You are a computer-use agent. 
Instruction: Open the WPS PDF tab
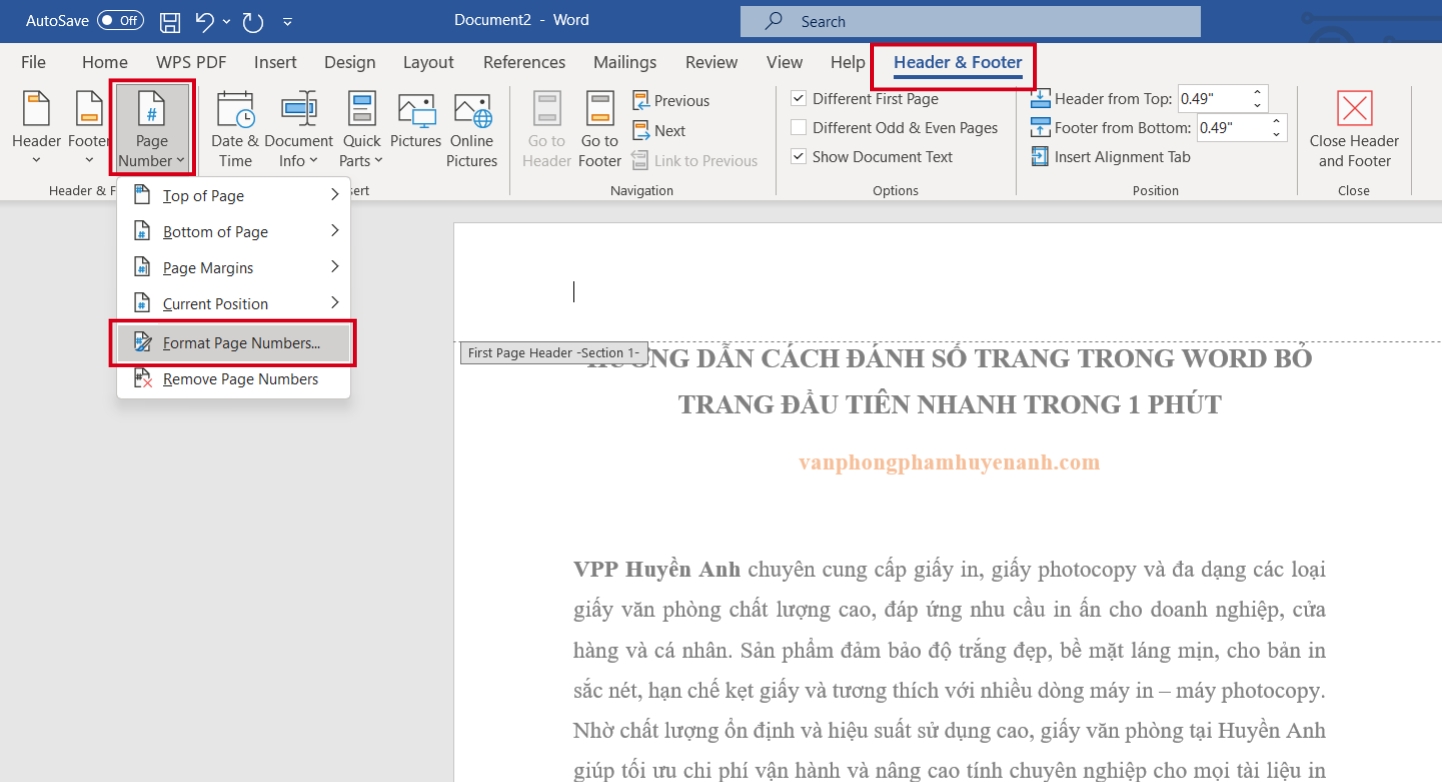(x=191, y=62)
